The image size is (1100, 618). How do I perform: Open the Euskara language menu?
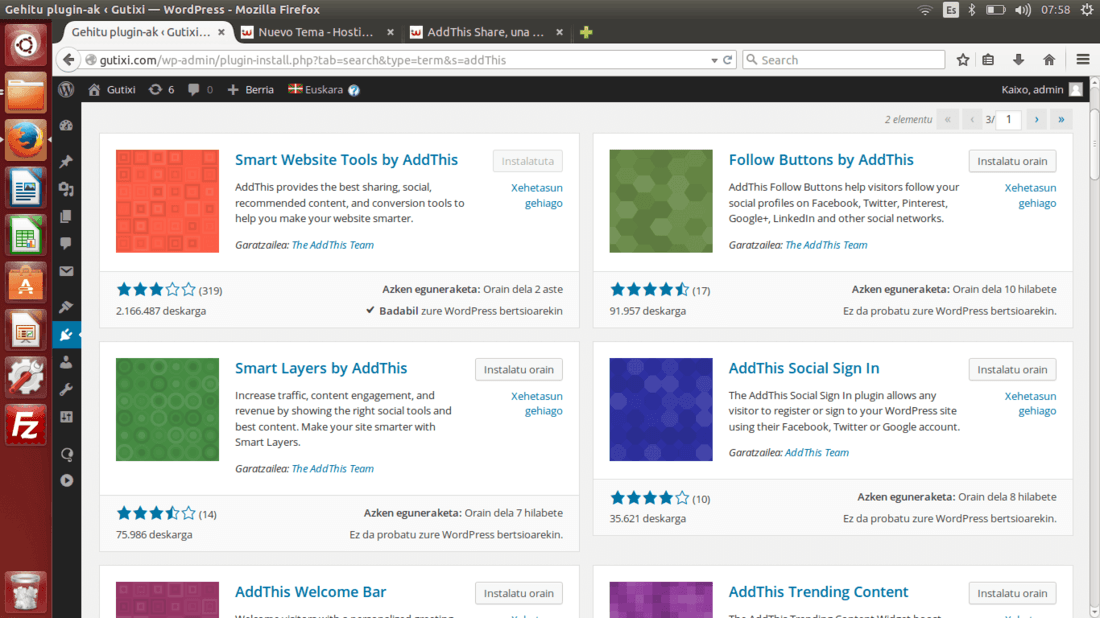[316, 89]
